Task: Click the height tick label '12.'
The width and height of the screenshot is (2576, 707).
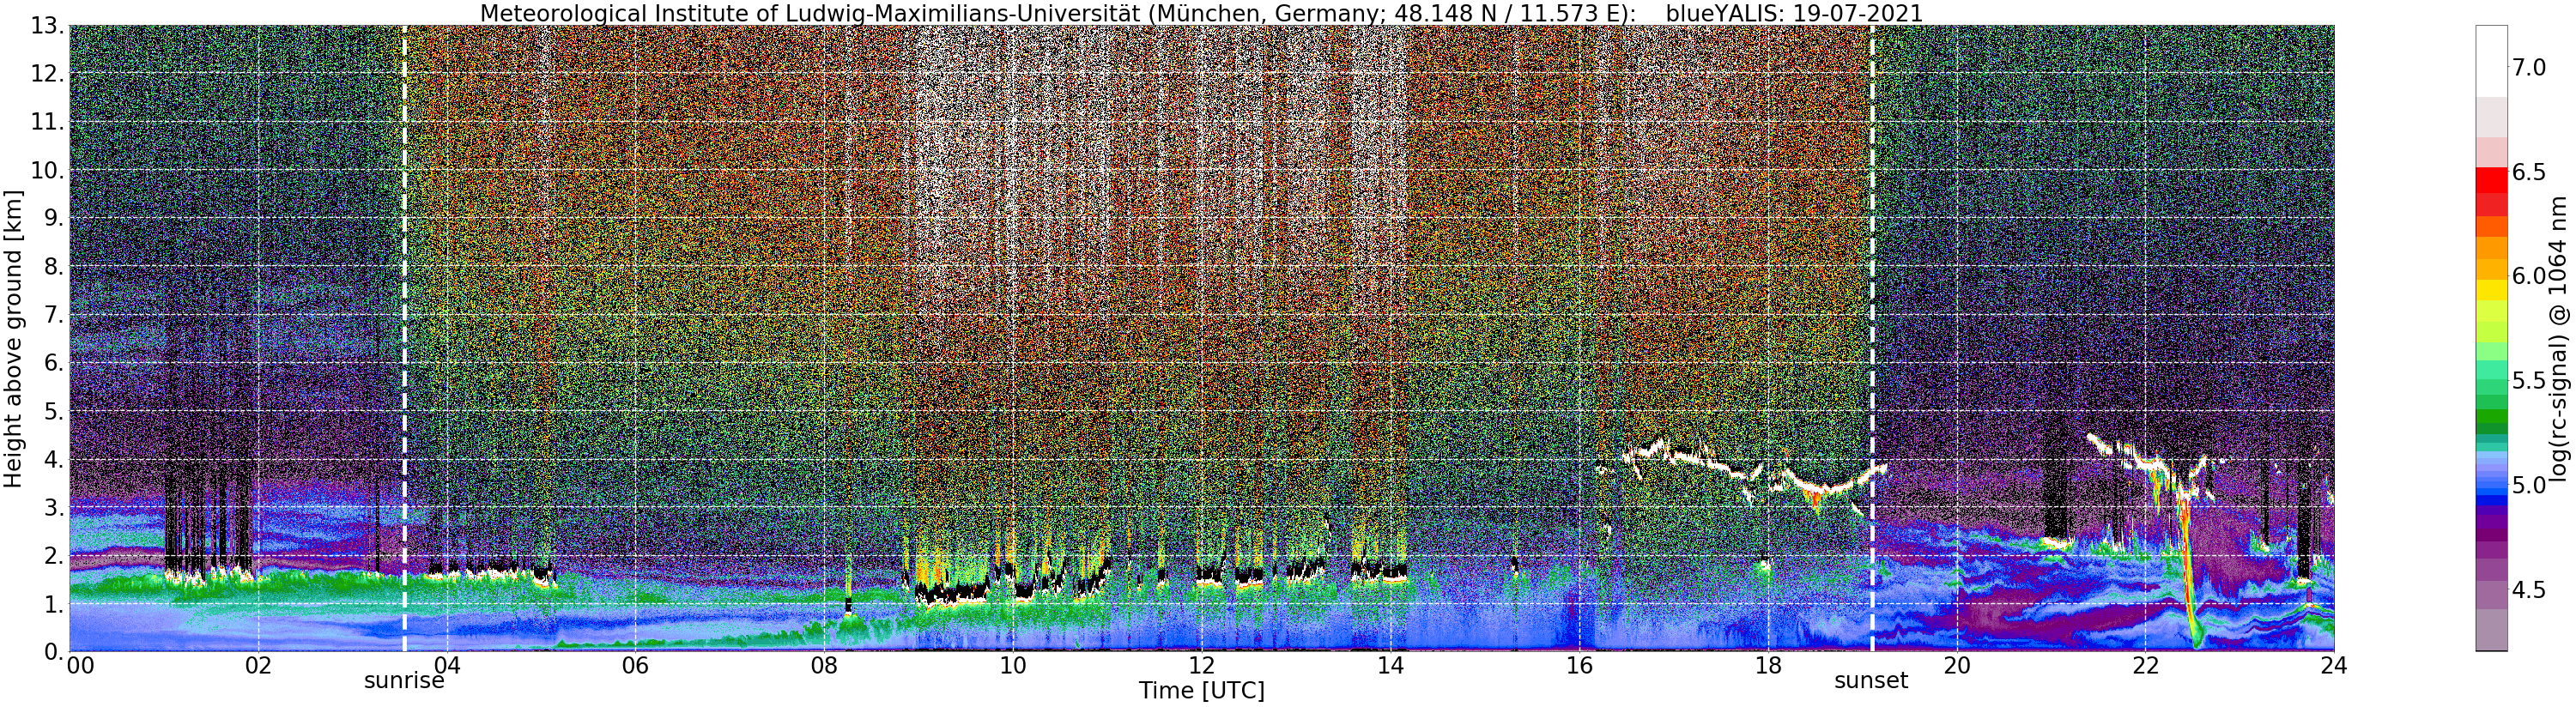Action: (46, 74)
